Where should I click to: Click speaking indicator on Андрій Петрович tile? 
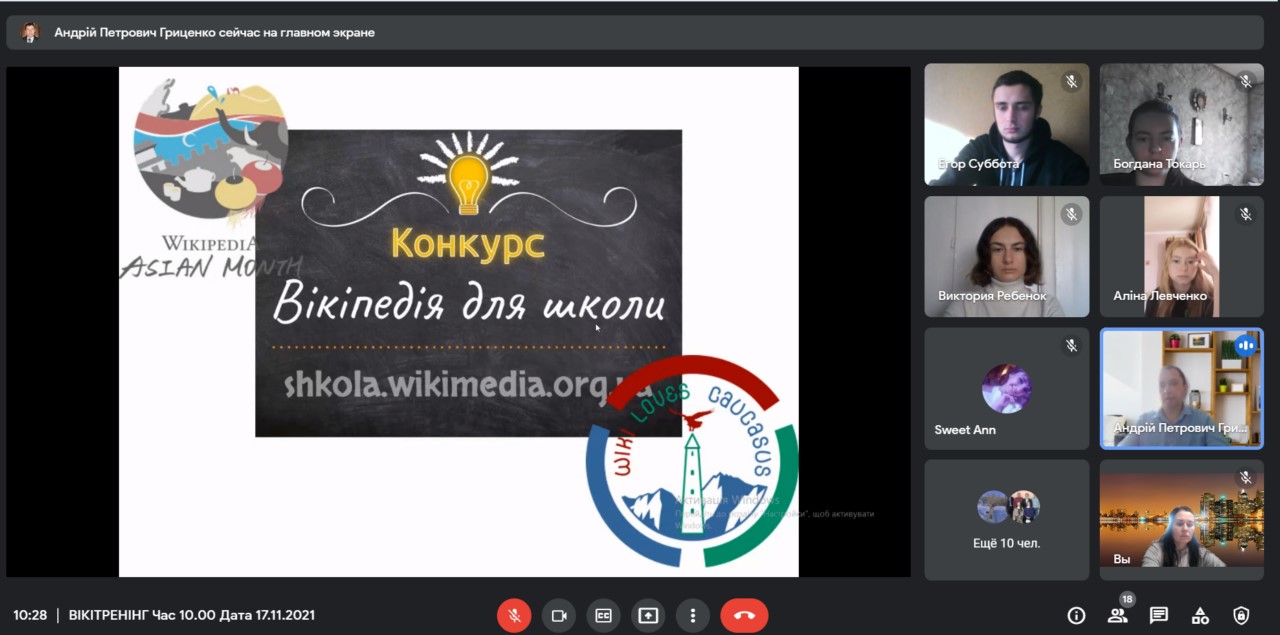click(x=1246, y=346)
